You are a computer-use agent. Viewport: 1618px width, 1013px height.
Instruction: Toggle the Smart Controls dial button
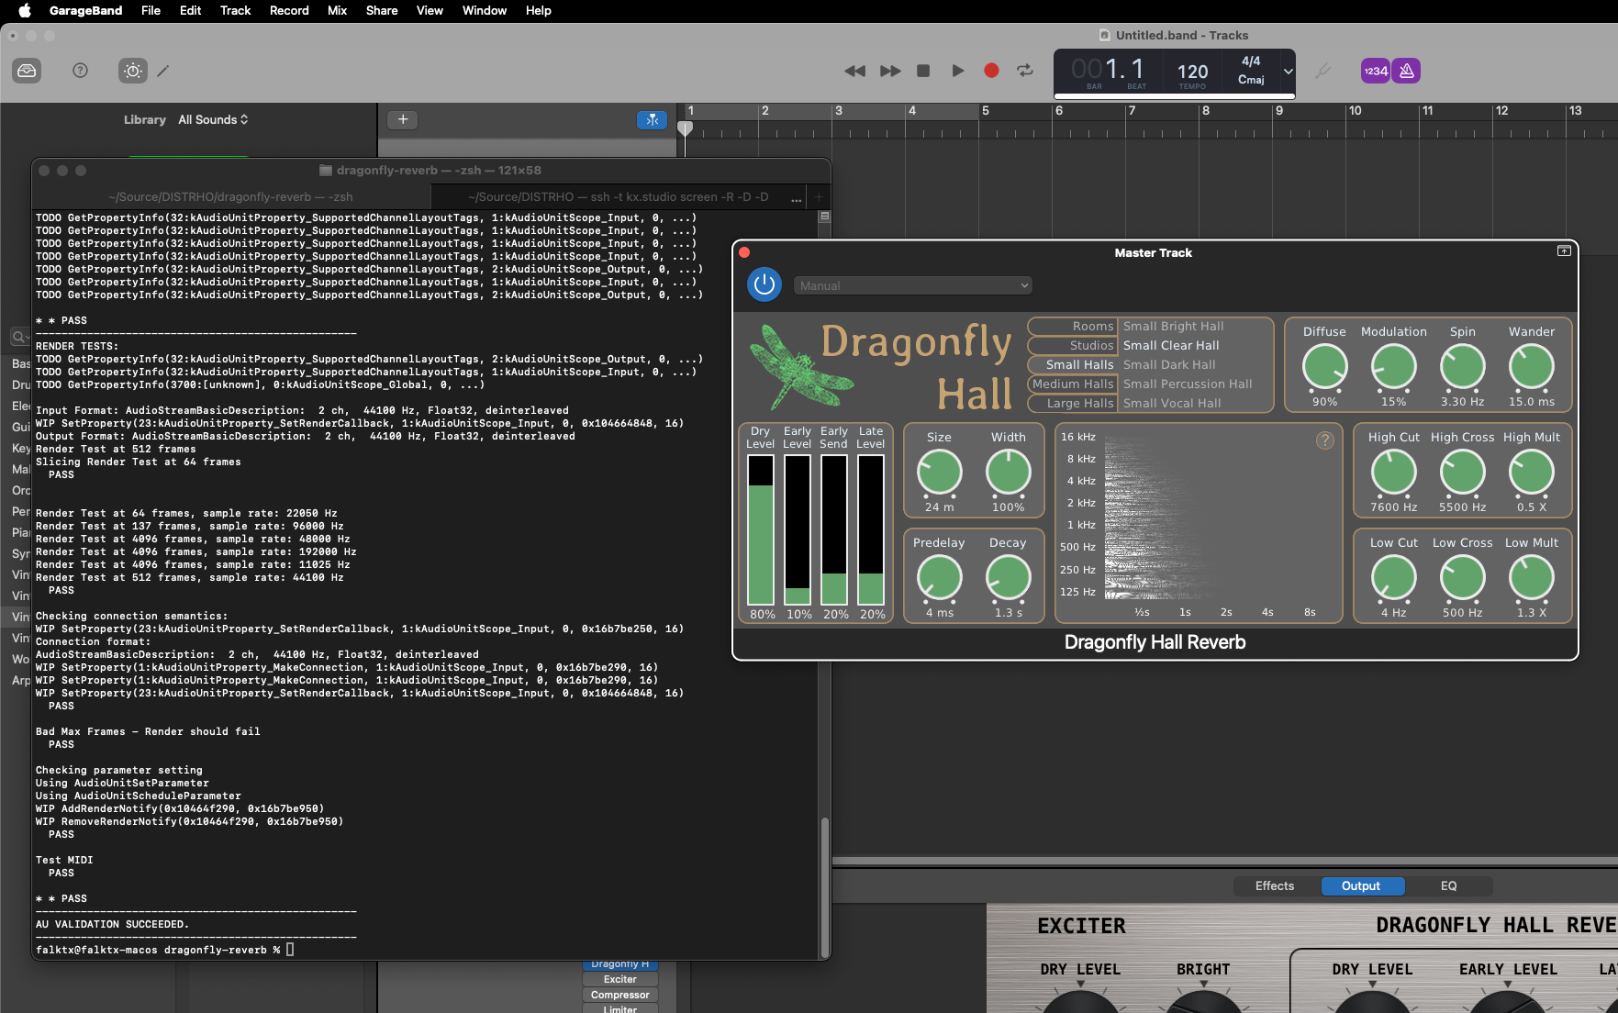point(133,71)
